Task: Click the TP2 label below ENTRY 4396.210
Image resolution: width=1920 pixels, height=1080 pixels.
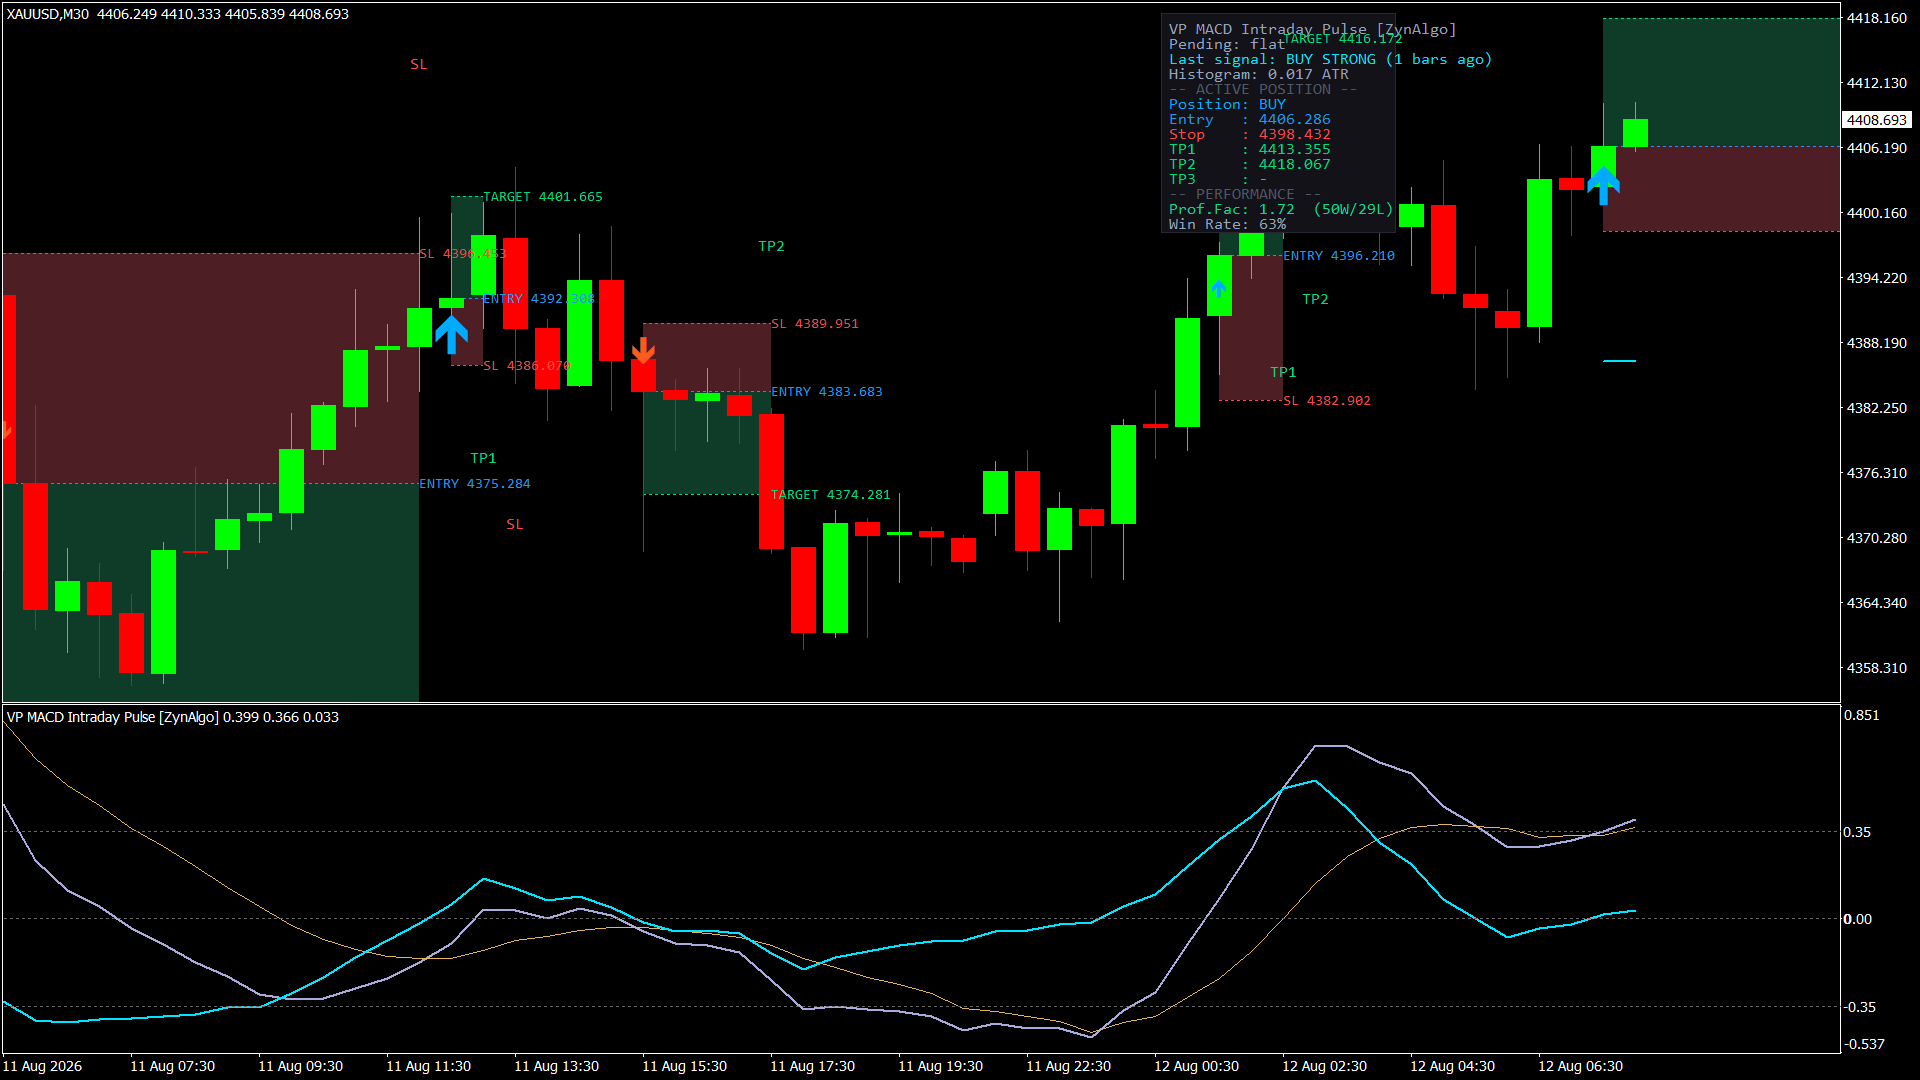Action: pyautogui.click(x=1315, y=299)
